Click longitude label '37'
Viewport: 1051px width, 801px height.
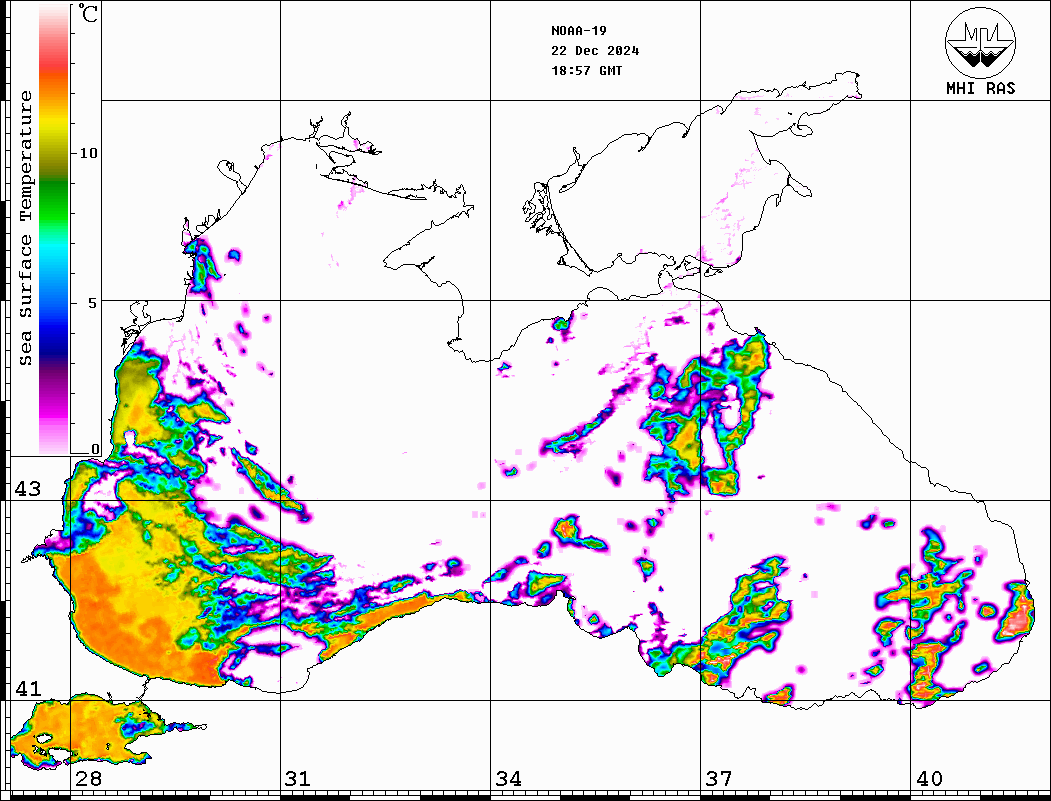coord(719,778)
